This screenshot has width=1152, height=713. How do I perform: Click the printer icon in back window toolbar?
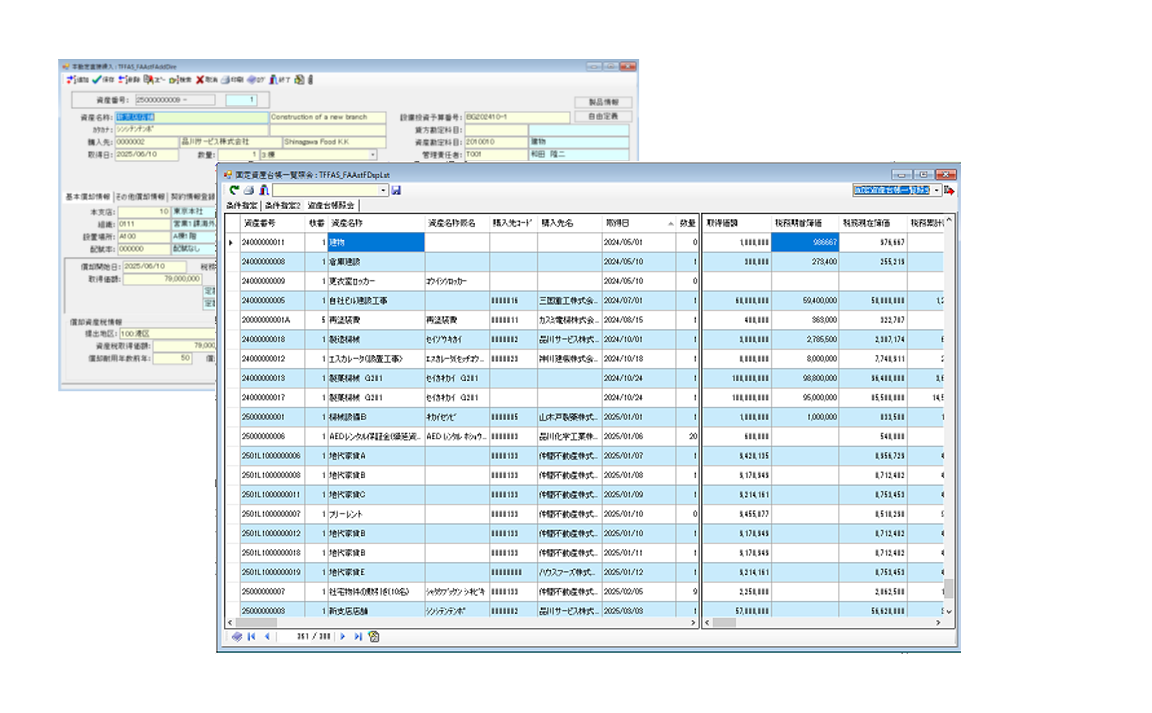(x=226, y=79)
